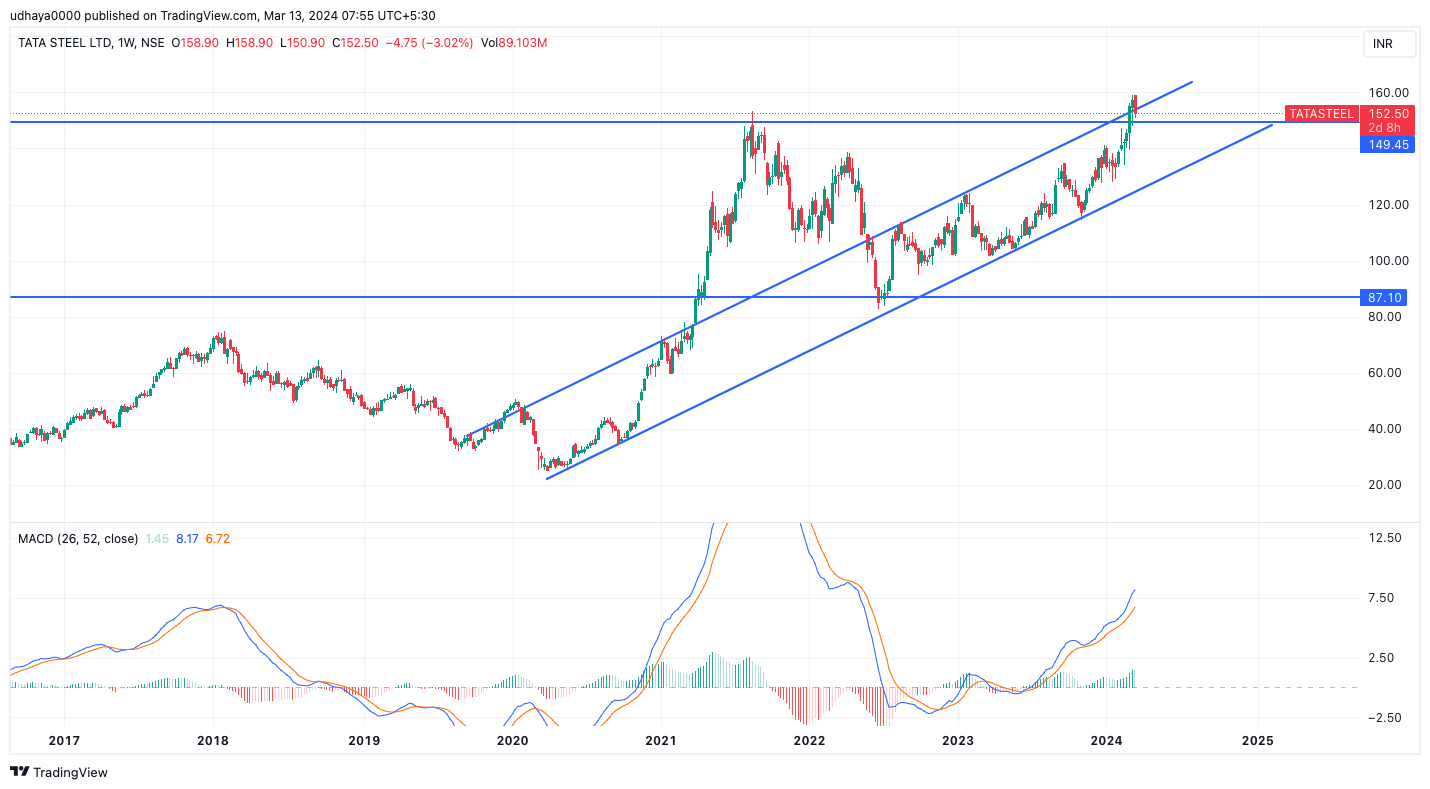Screen dimensions: 1430x789
Task: Click the Vol 89.103M value
Action: 513,43
